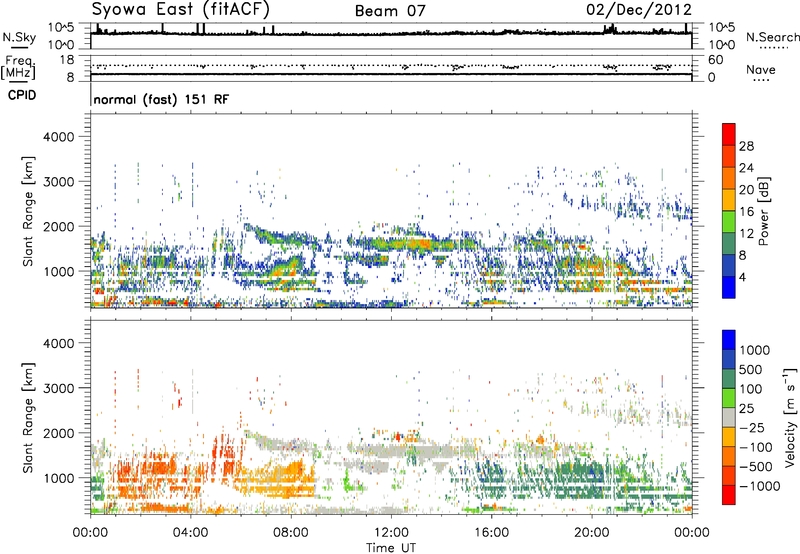
Task: Click the '-1000' value on the velocity colorbar
Action: [759, 486]
